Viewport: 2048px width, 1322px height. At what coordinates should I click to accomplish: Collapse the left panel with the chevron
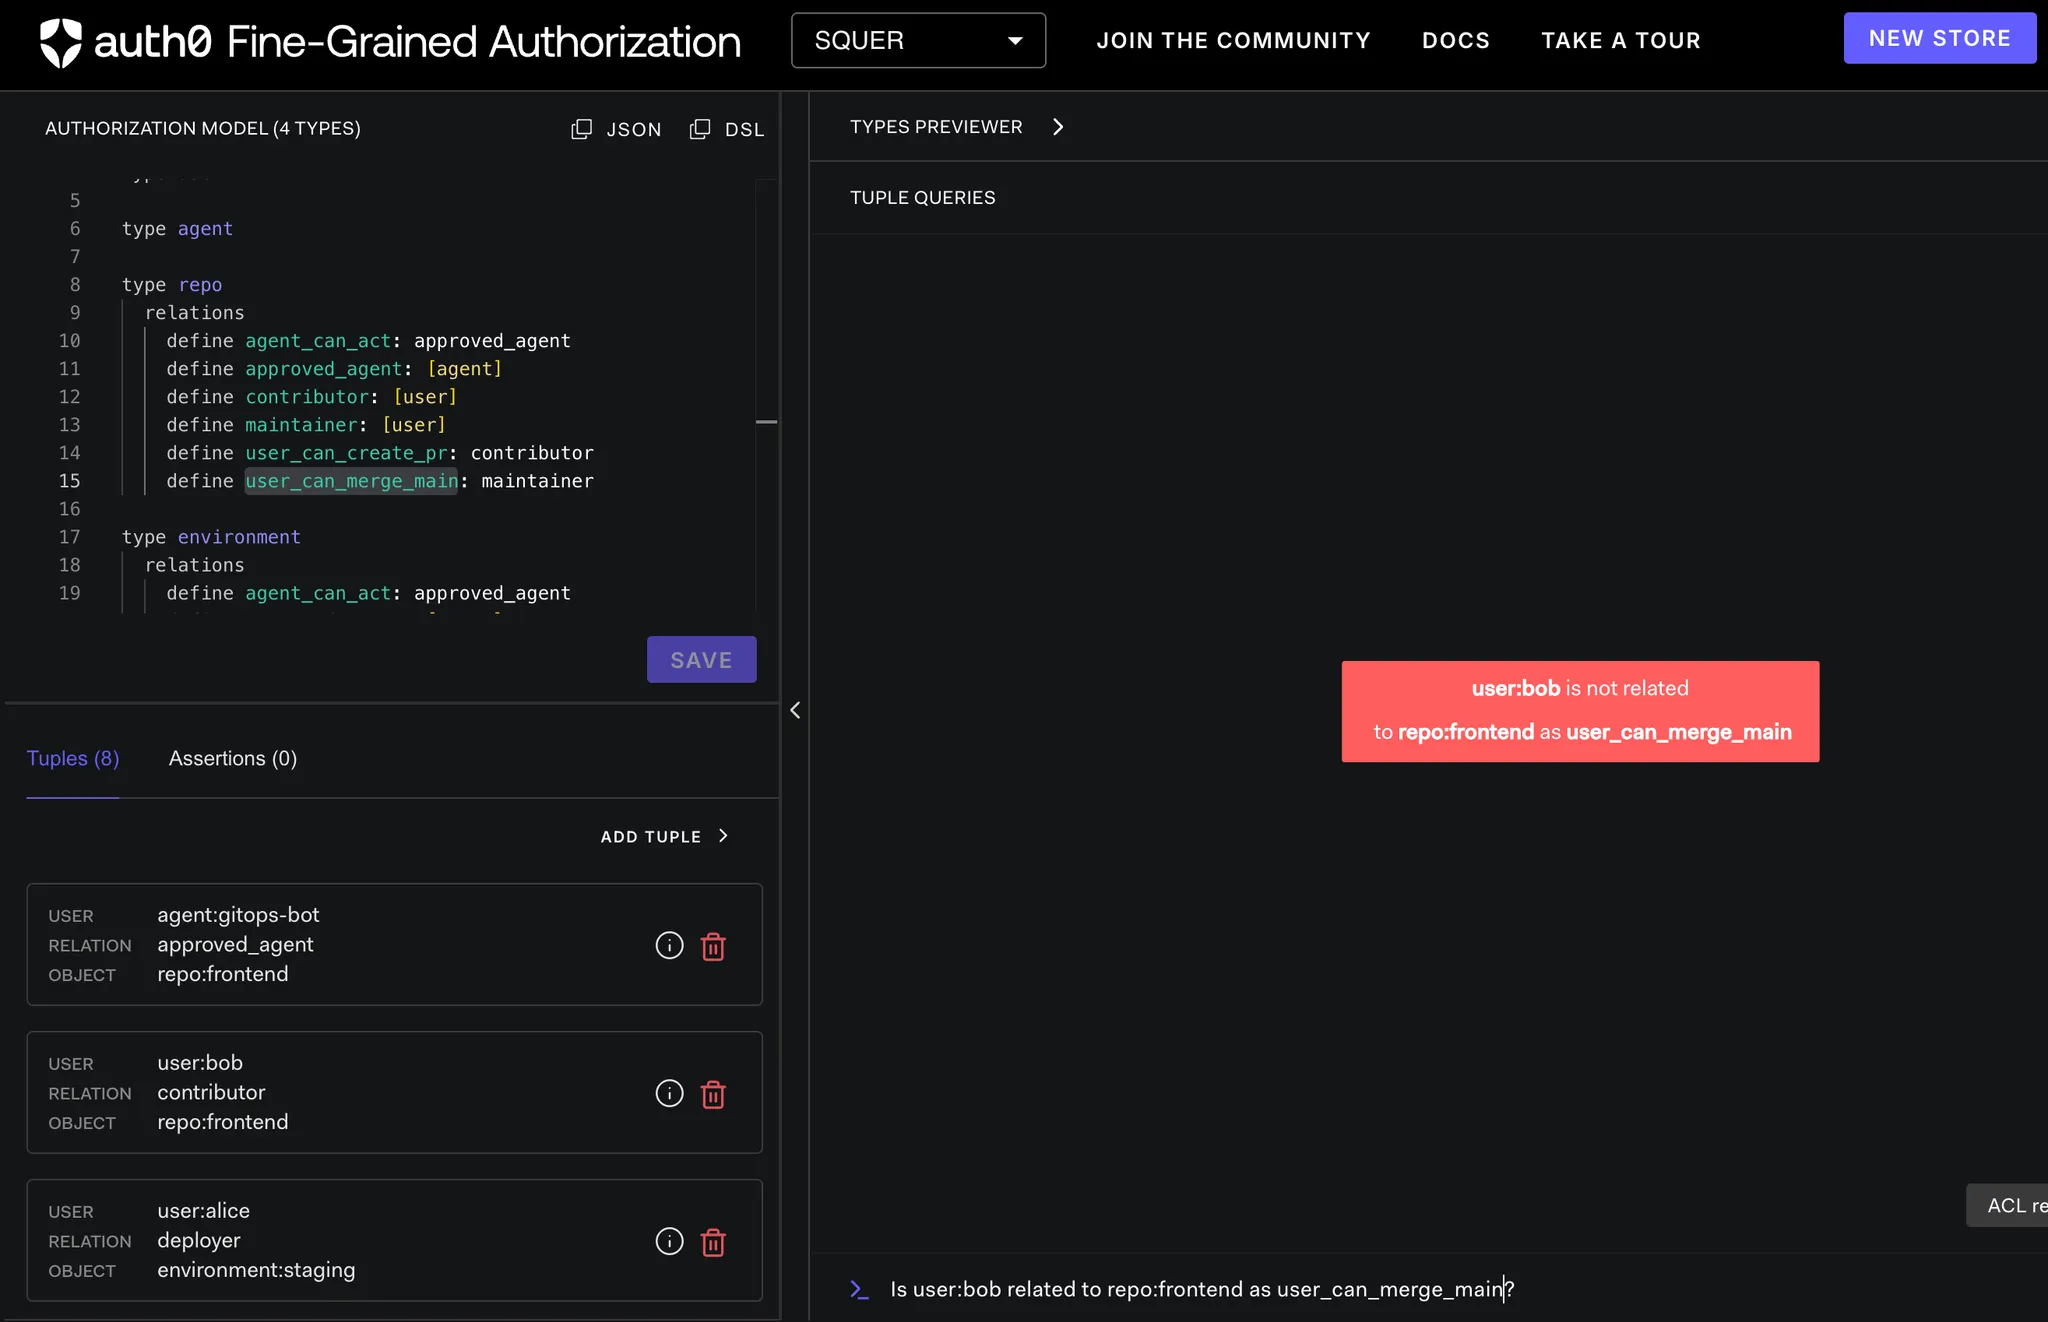coord(795,710)
